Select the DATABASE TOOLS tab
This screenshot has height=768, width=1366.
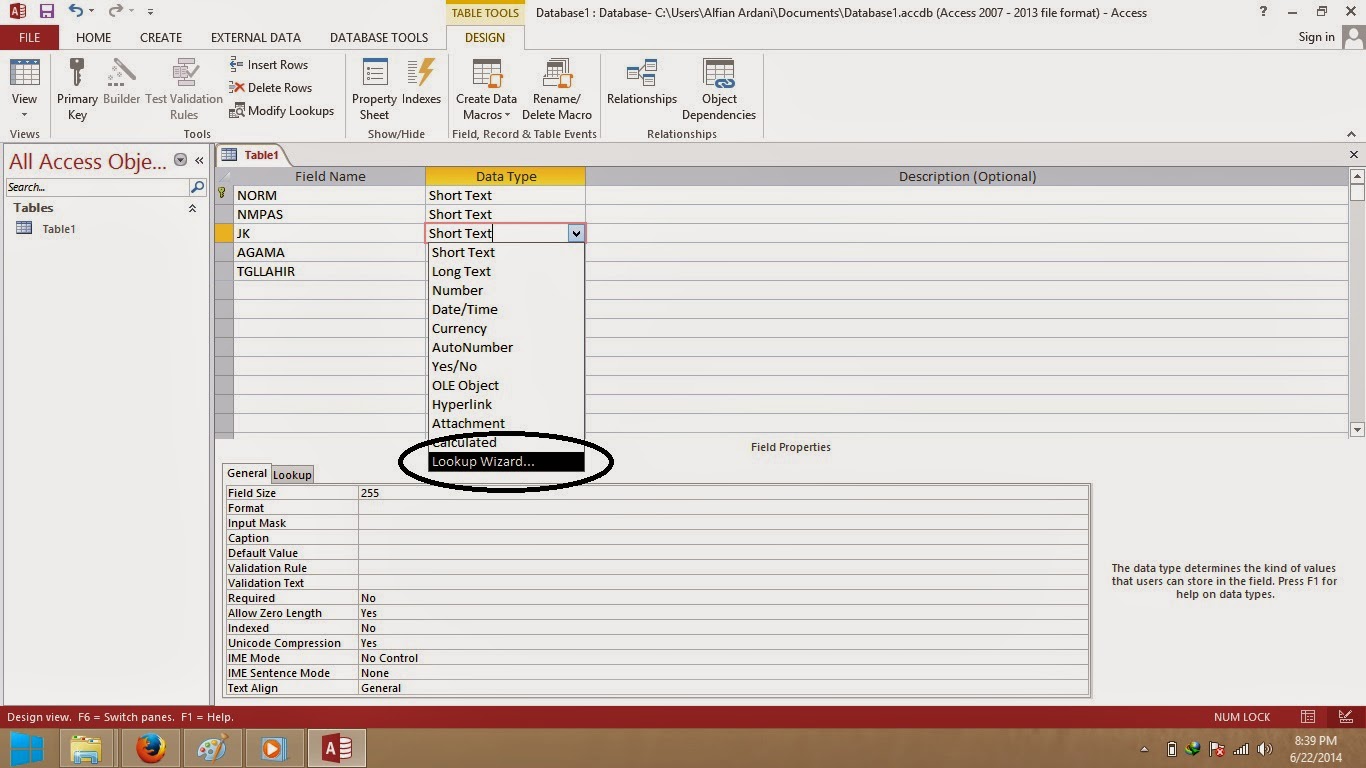[379, 37]
